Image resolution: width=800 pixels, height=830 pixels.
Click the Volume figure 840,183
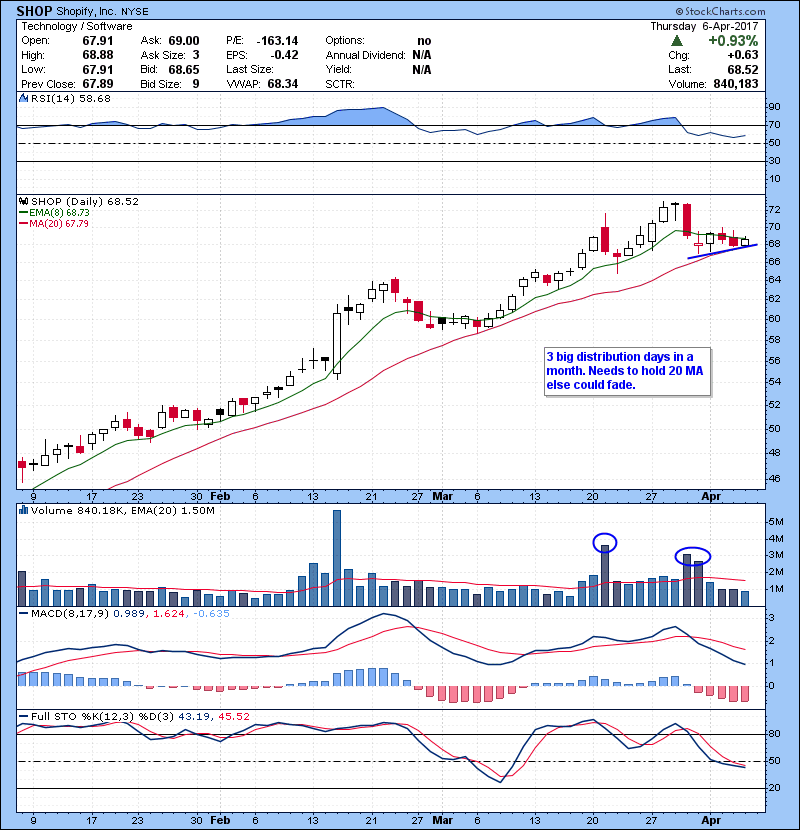735,84
